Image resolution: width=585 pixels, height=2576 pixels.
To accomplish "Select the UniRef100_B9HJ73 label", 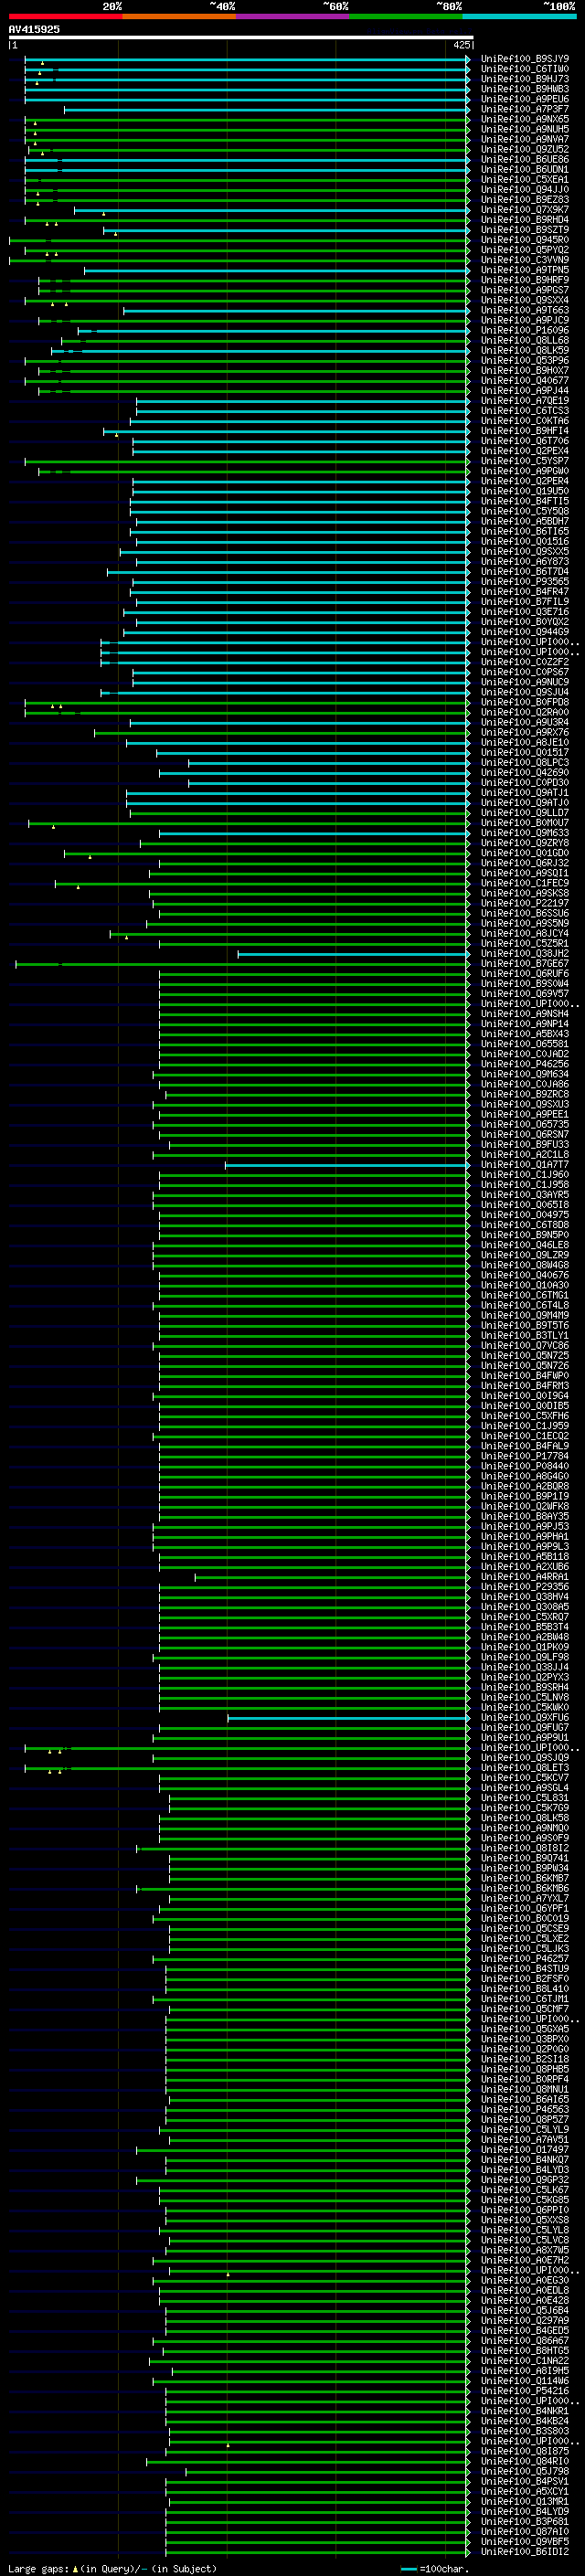I will [525, 79].
